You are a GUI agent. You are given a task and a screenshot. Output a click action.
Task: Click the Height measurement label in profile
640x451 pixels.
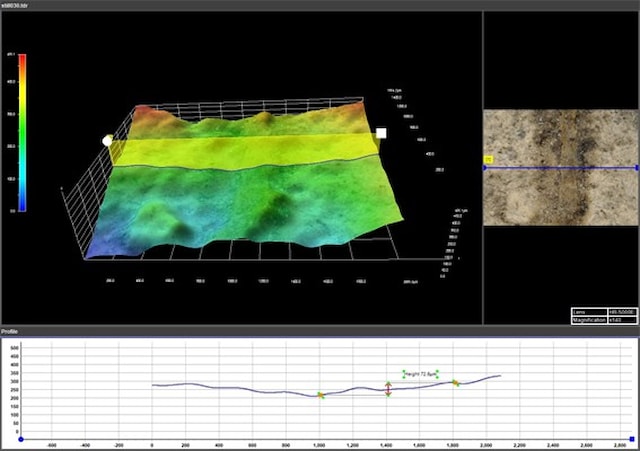pyautogui.click(x=420, y=373)
